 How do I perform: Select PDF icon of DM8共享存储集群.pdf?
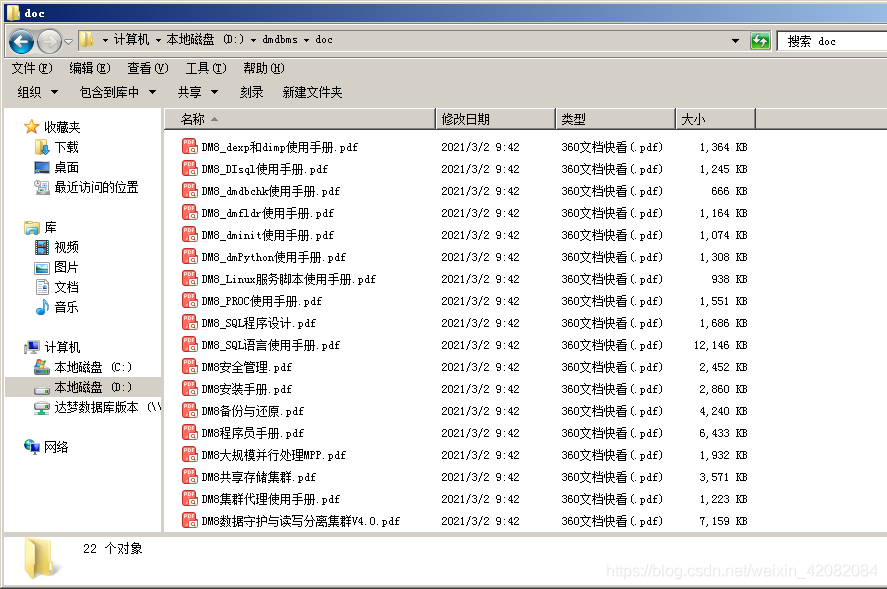point(190,477)
